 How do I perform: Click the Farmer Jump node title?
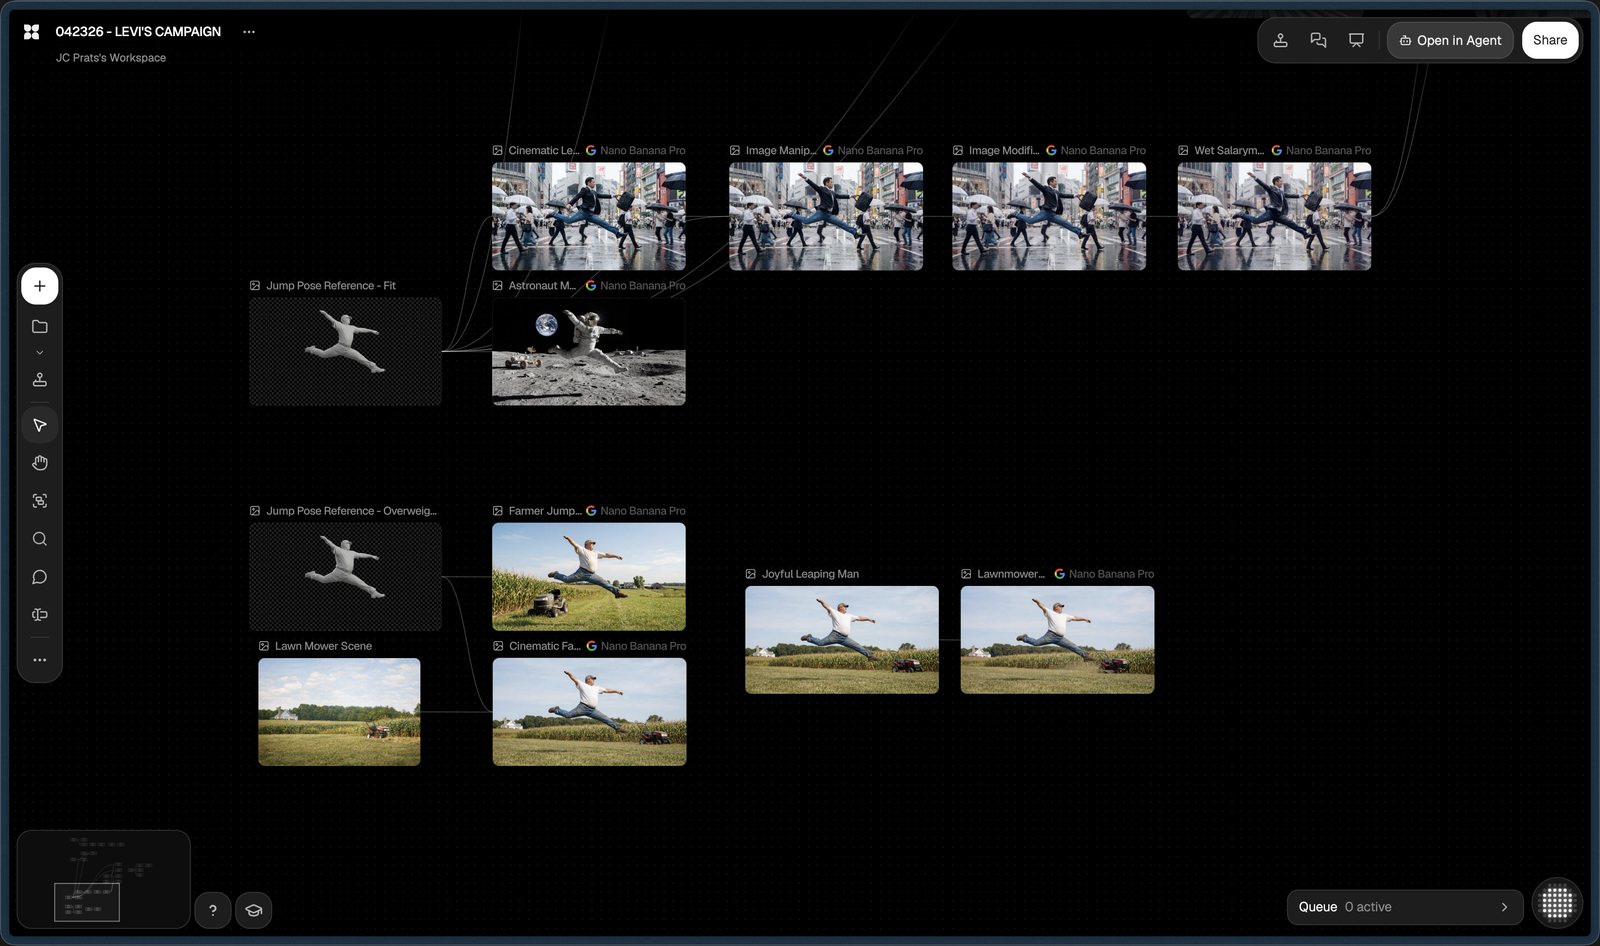(x=544, y=511)
